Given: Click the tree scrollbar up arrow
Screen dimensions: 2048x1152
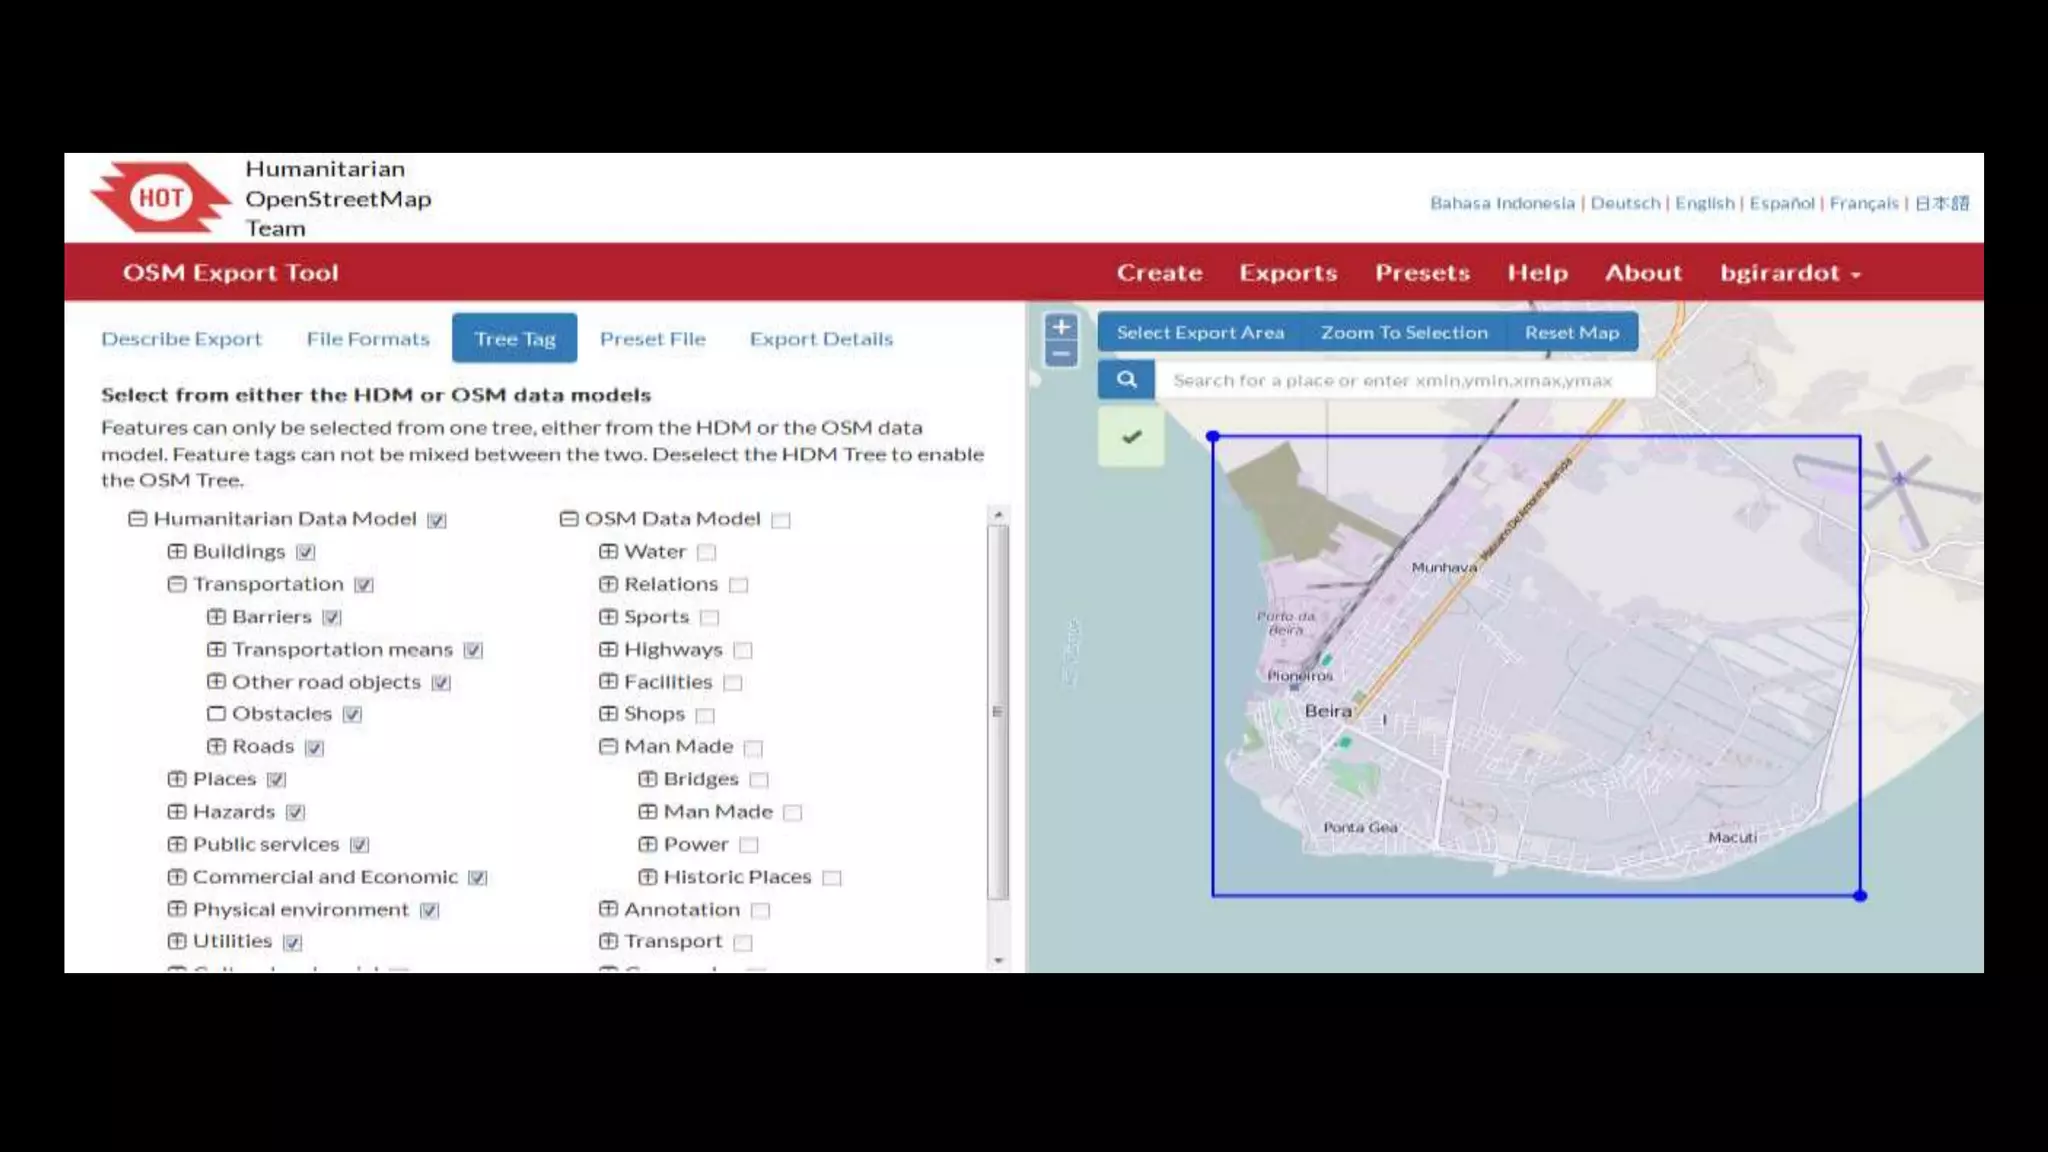Looking at the screenshot, I should [997, 515].
